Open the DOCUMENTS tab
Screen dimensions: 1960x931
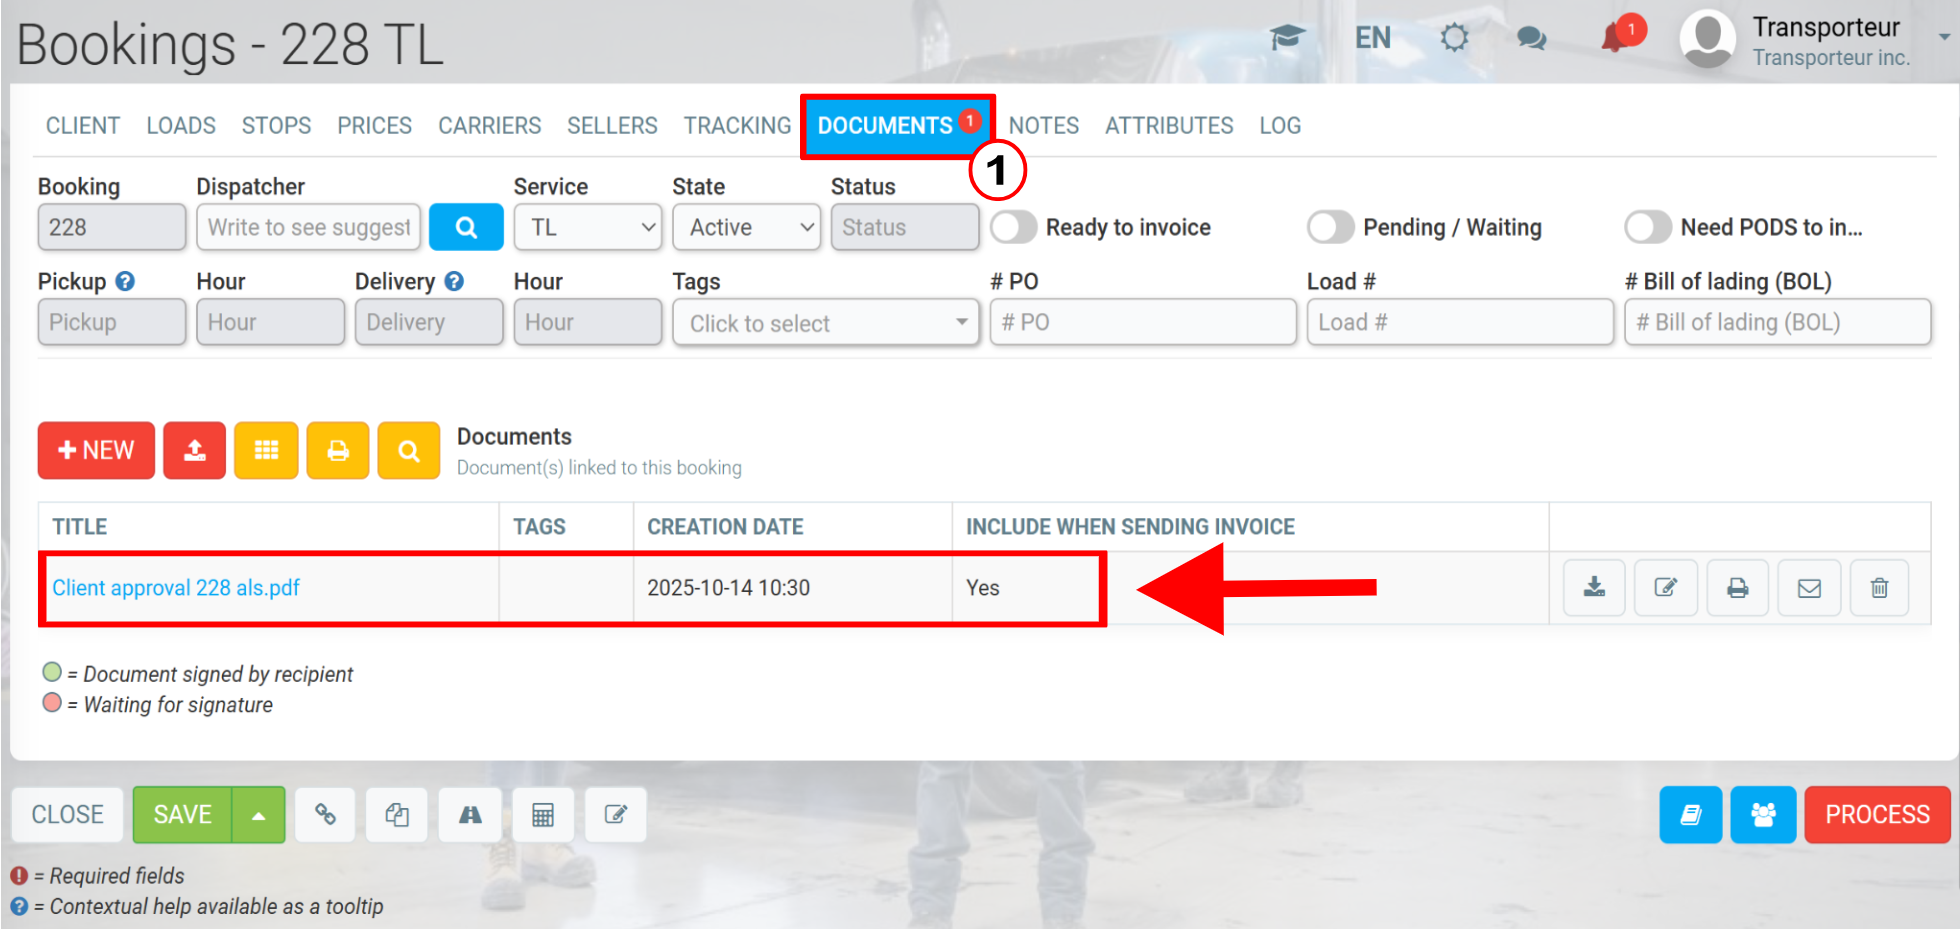897,126
